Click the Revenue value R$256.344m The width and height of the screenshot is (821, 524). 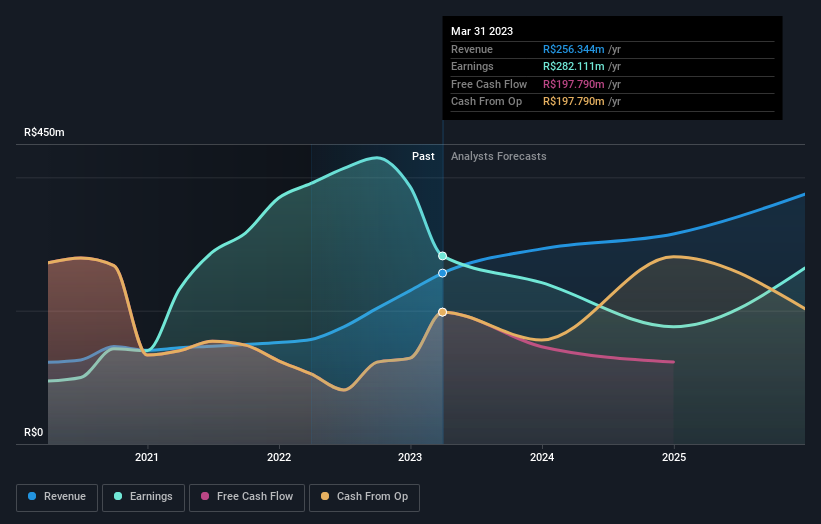pyautogui.click(x=573, y=49)
